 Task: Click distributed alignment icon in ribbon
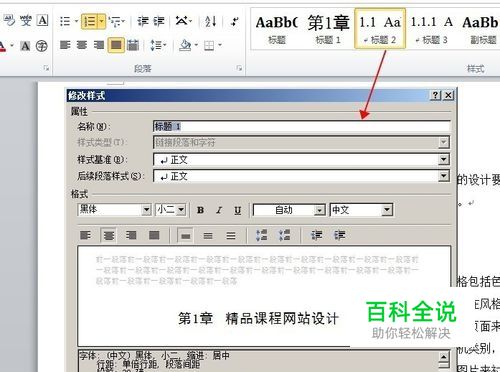133,45
